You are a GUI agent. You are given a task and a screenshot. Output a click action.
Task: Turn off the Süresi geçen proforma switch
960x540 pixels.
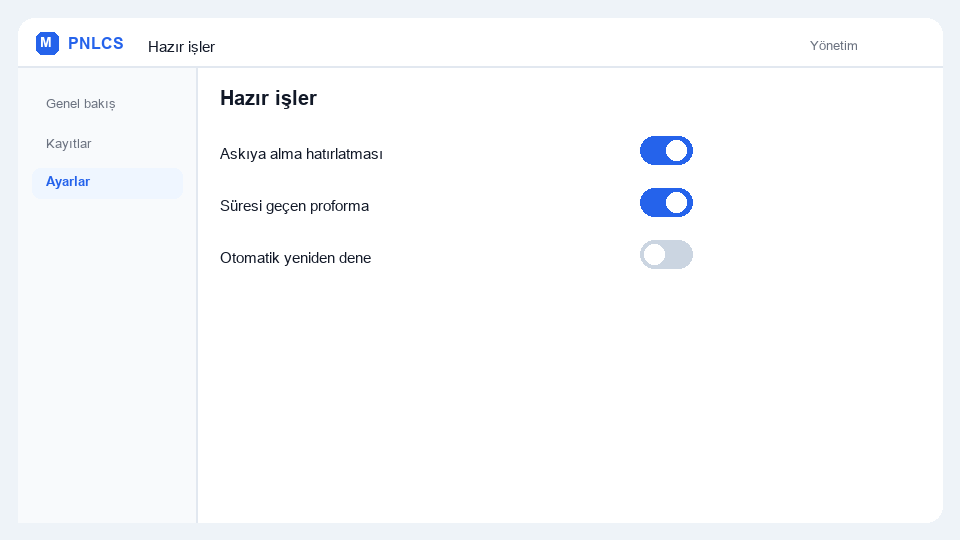(x=666, y=203)
